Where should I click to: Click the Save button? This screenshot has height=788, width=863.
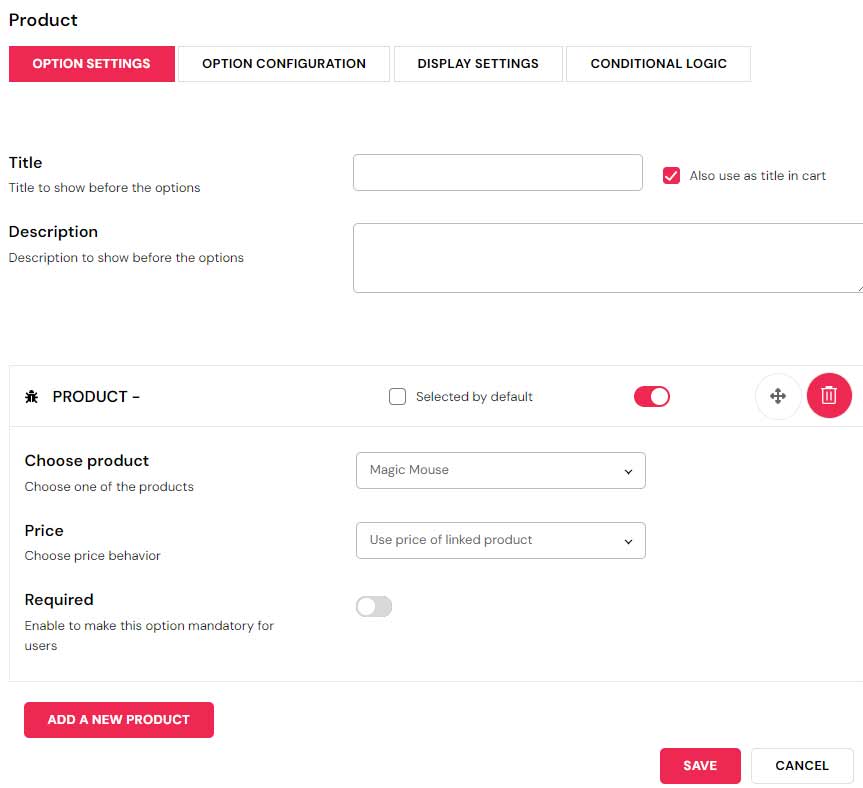click(700, 766)
